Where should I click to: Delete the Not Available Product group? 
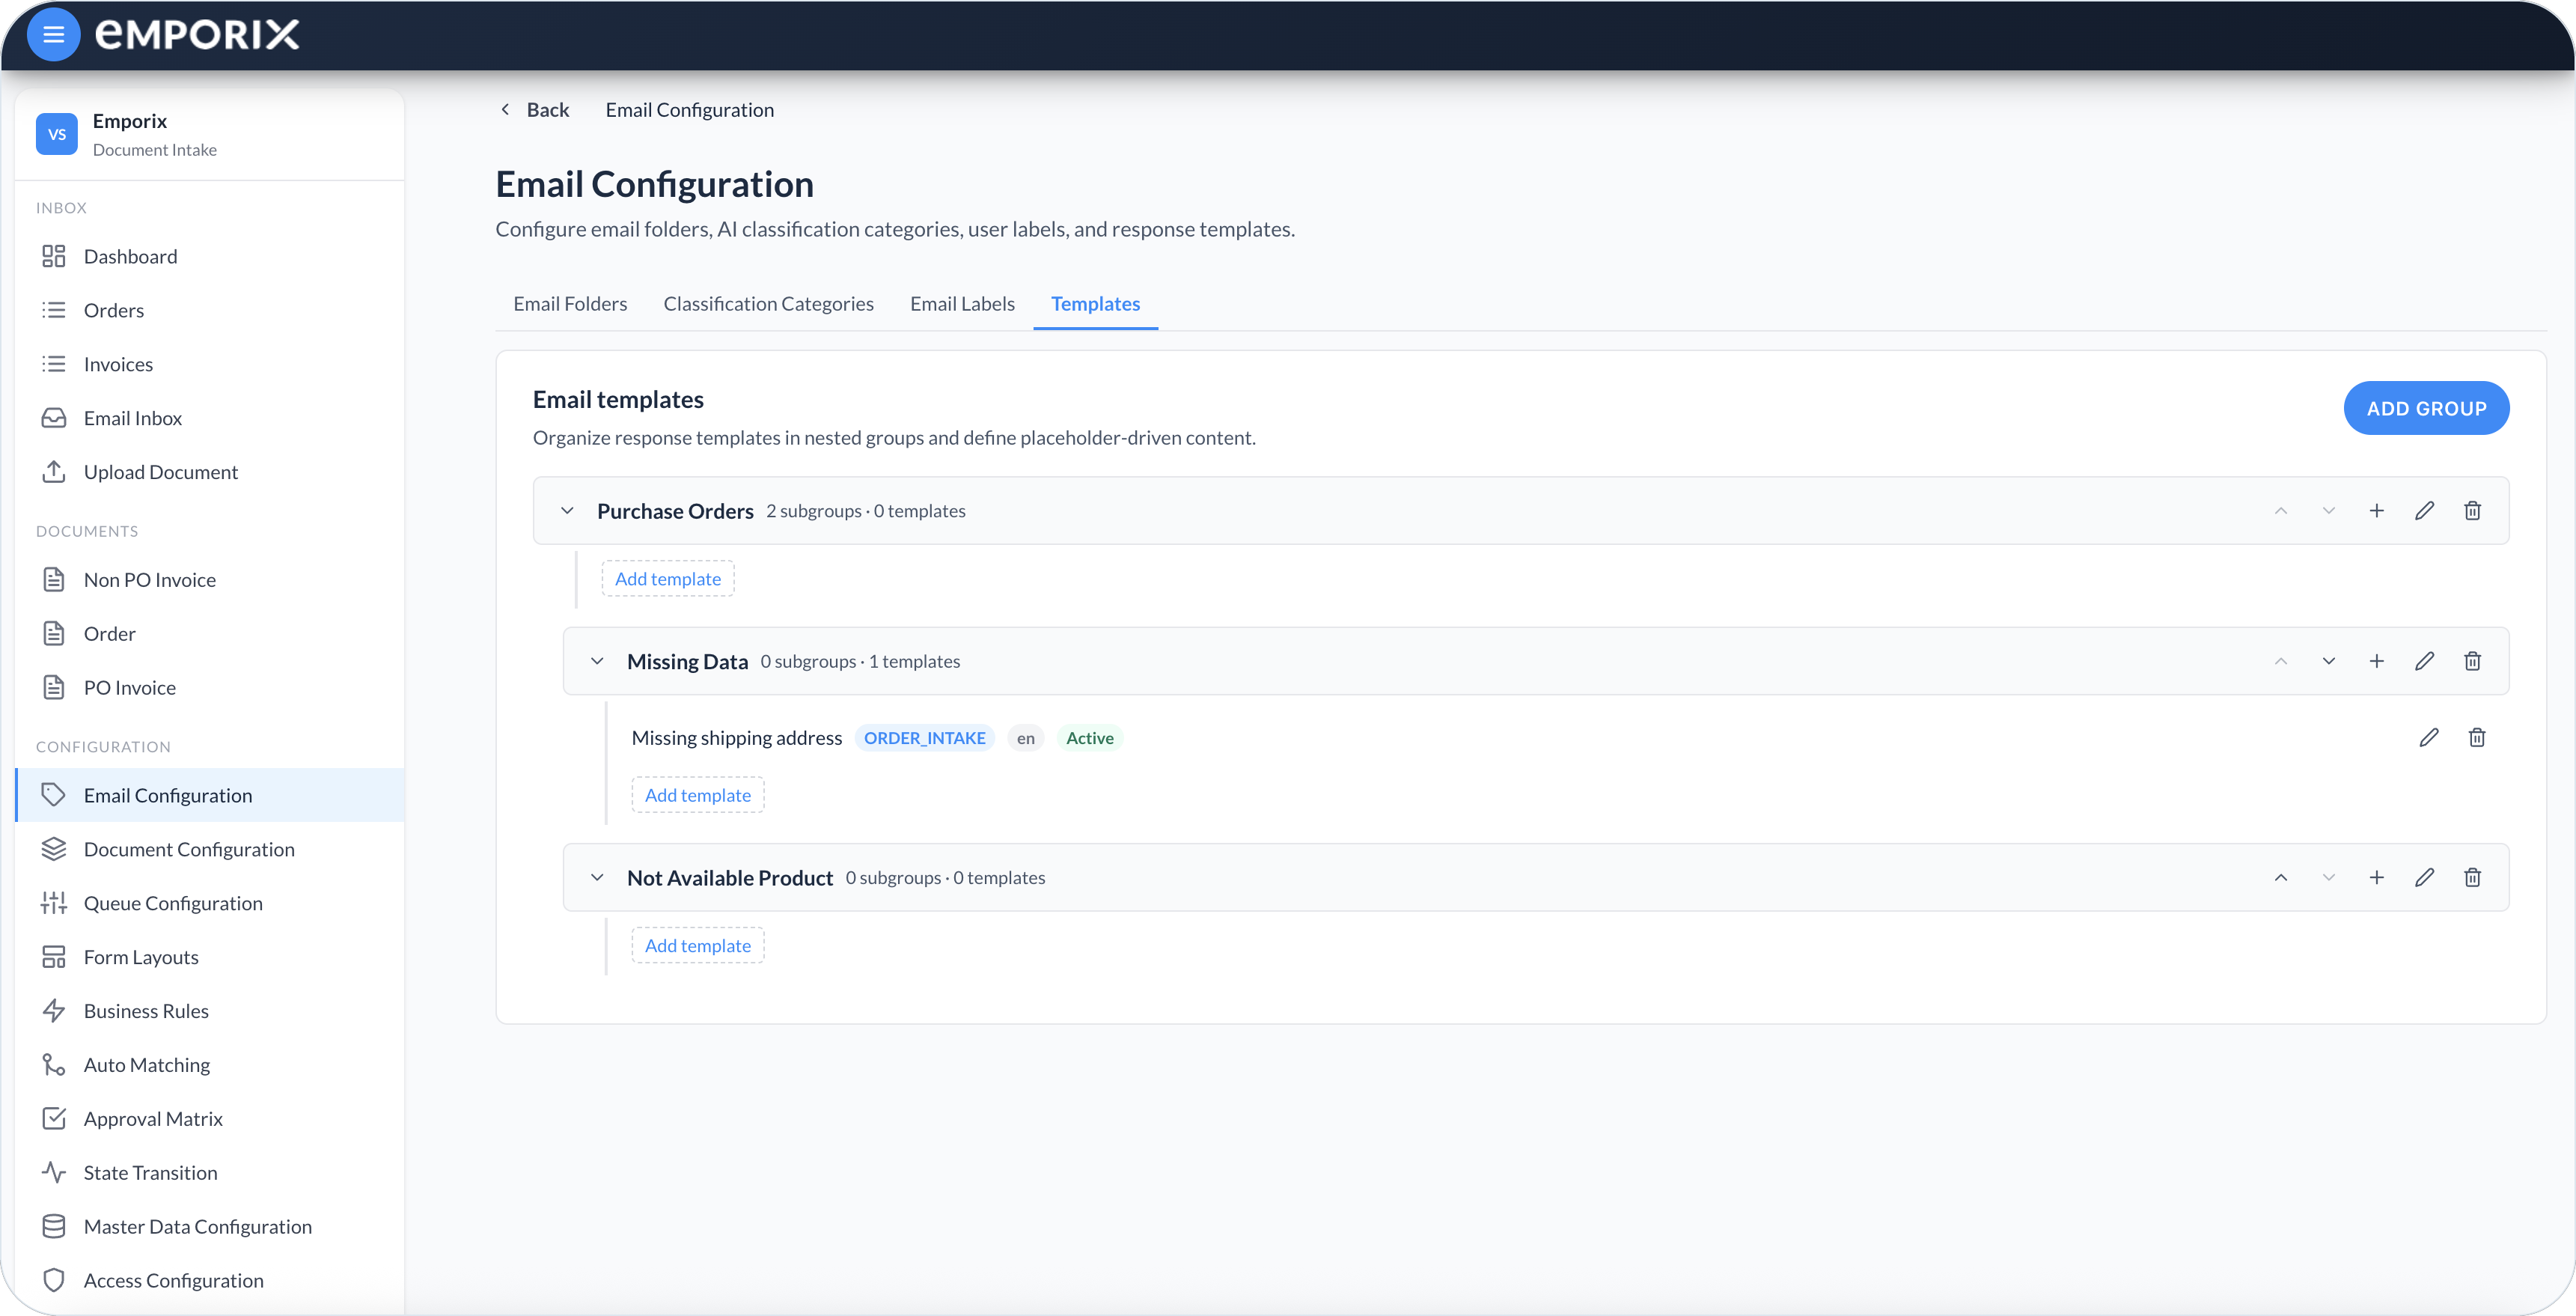2472,878
